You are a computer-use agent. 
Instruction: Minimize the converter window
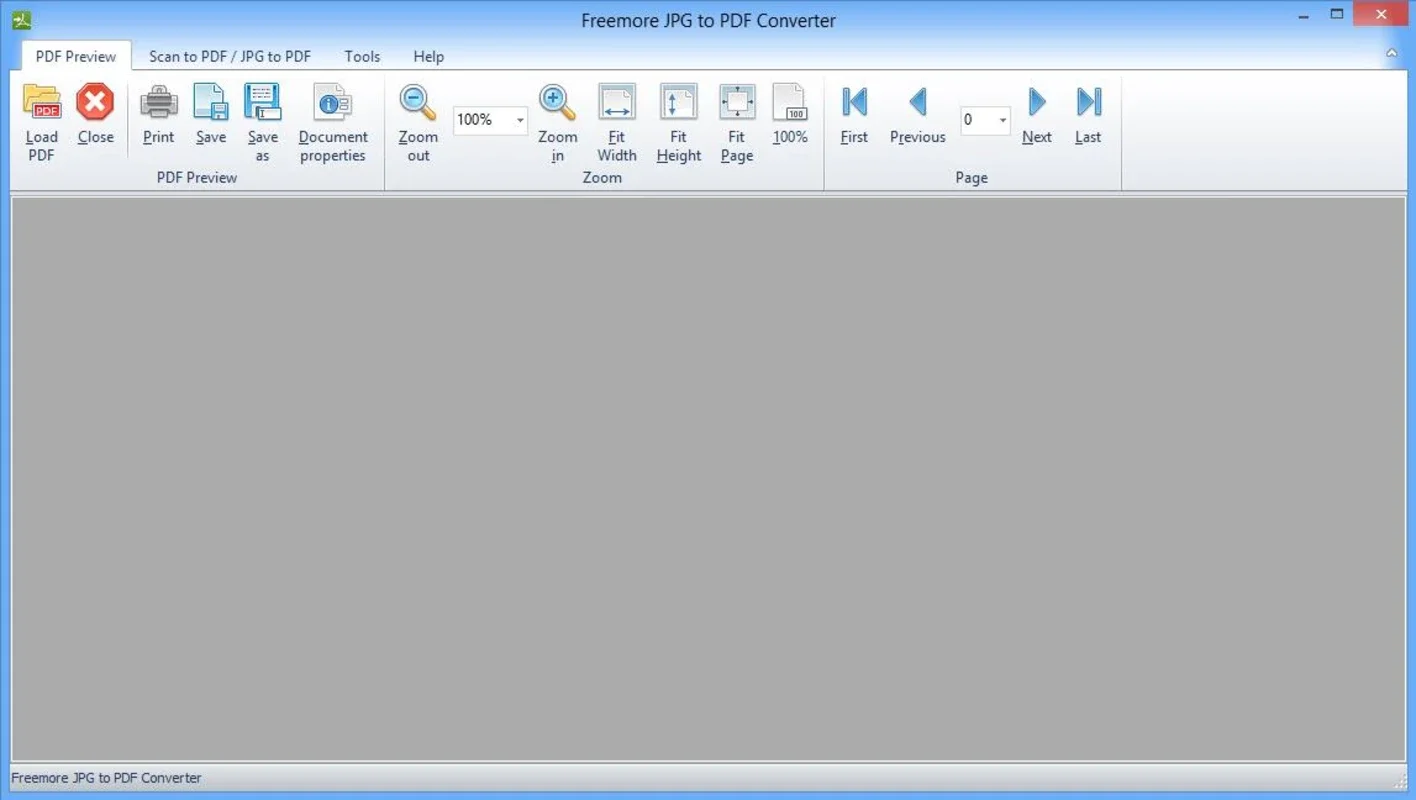[x=1303, y=15]
